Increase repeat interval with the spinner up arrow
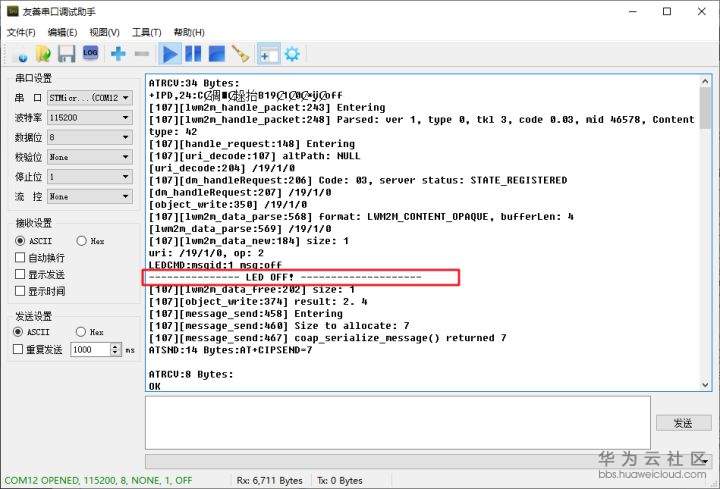This screenshot has height=489, width=720. click(116, 346)
